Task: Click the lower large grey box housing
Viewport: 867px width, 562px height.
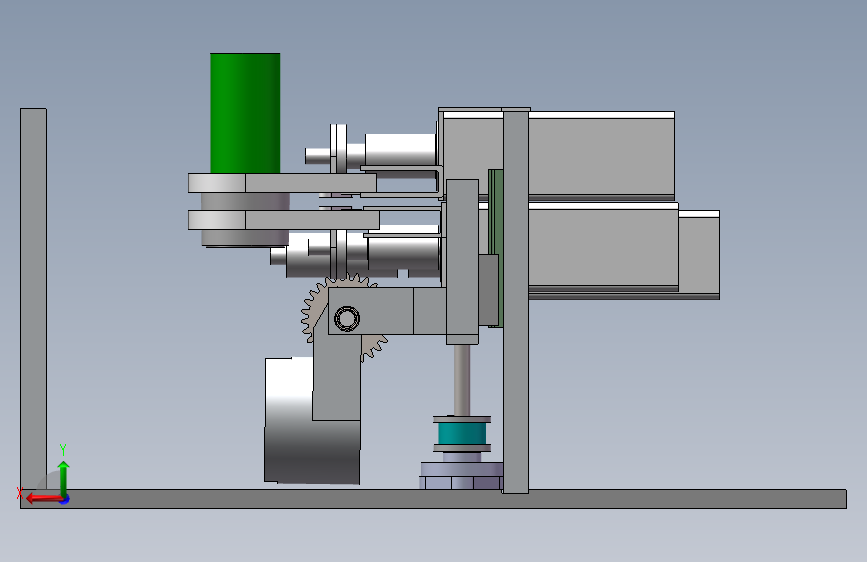Action: pyautogui.click(x=604, y=247)
